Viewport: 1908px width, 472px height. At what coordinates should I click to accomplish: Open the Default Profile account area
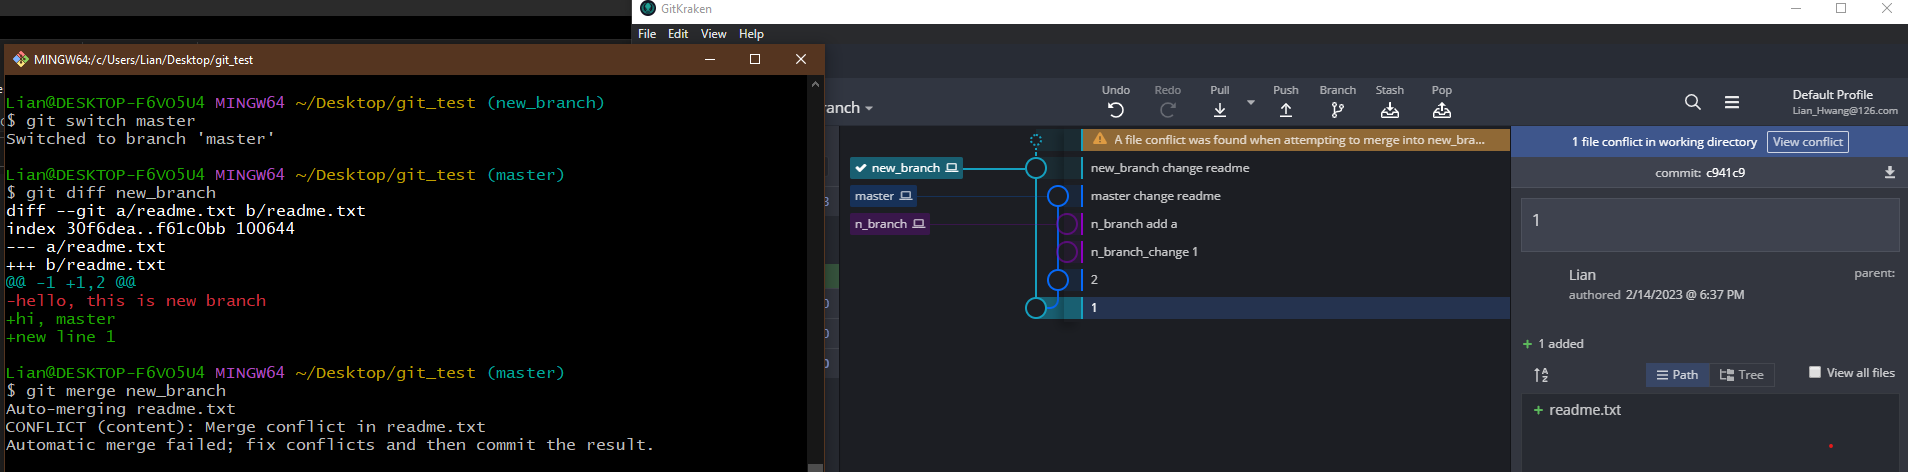click(x=1844, y=102)
